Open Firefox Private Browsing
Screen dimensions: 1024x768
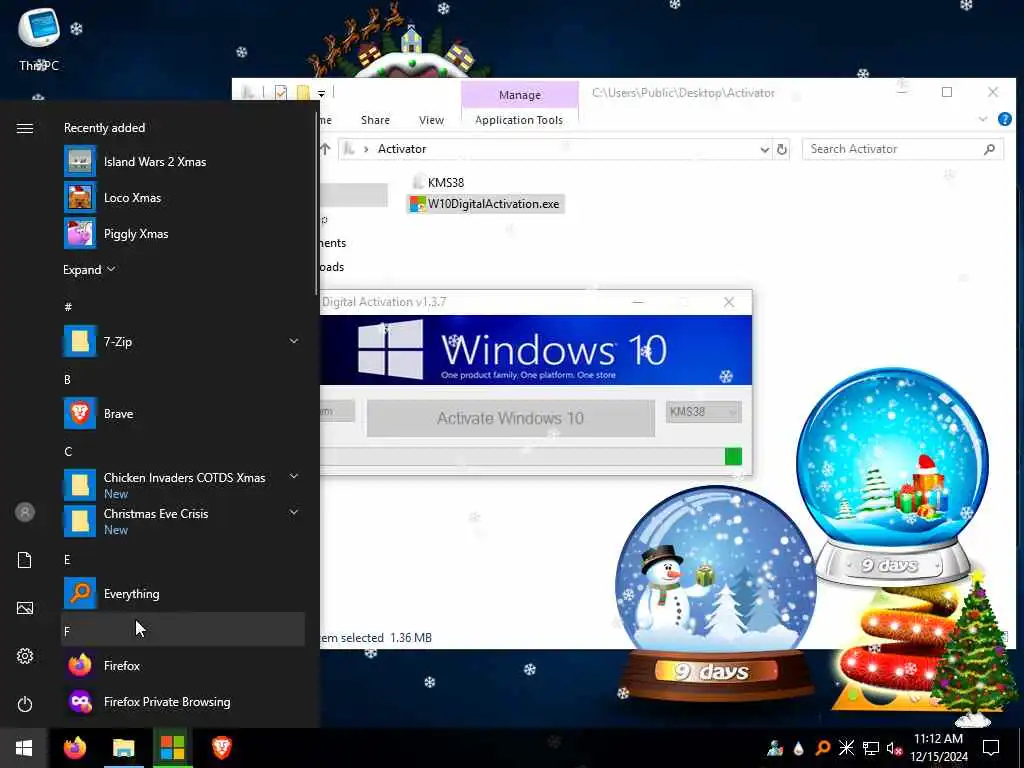(x=183, y=701)
